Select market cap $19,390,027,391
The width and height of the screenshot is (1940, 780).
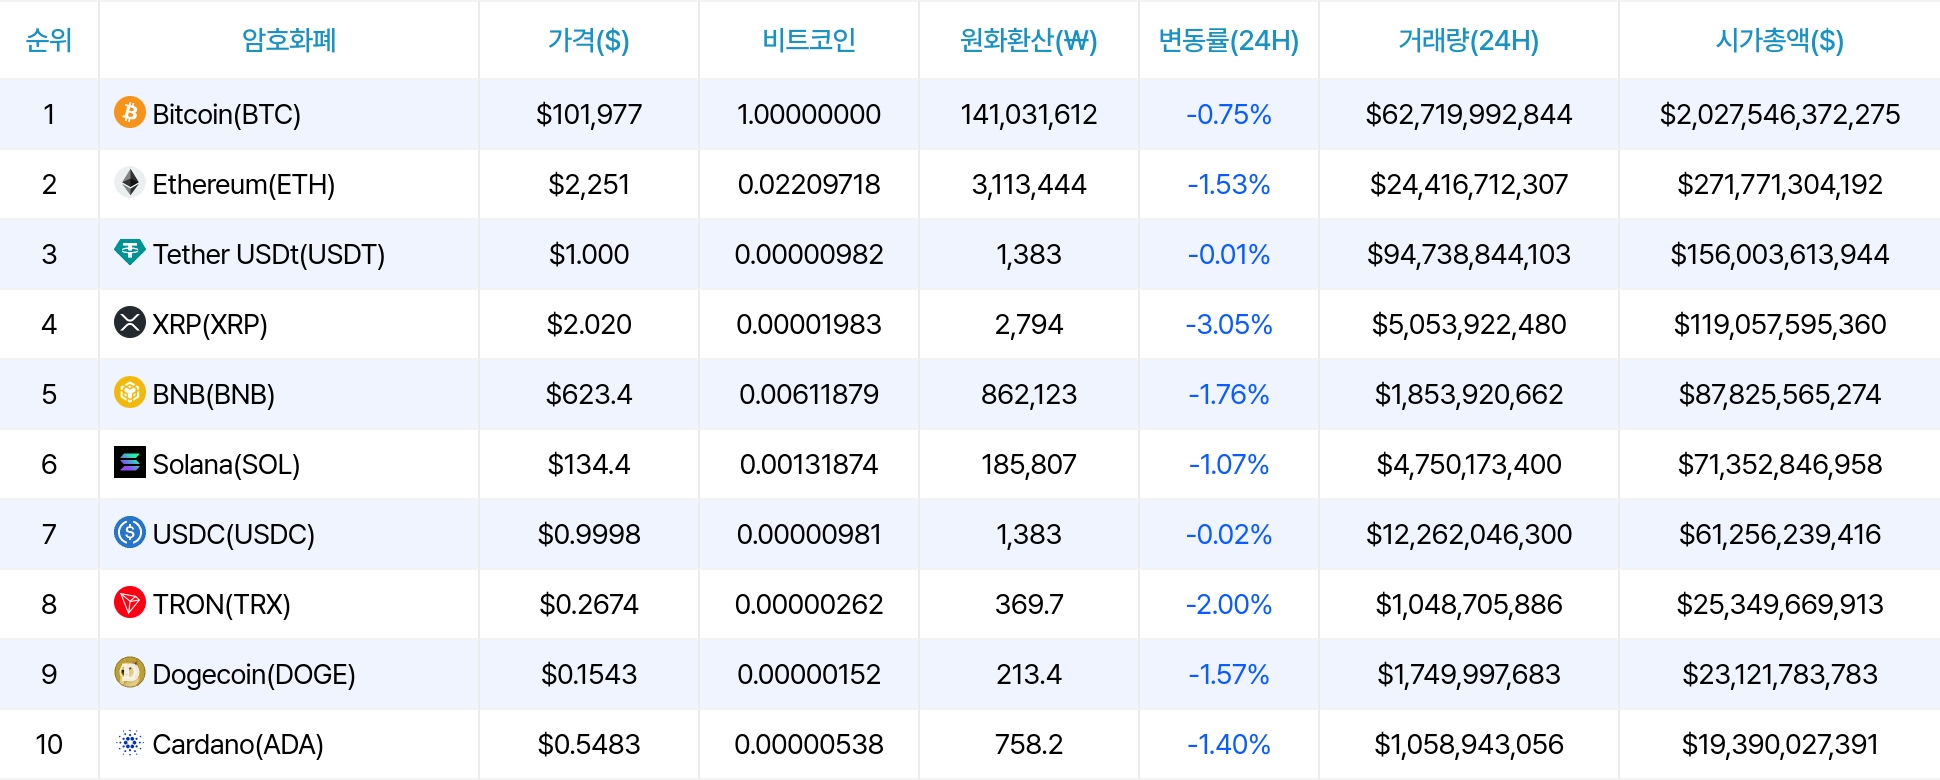click(x=1780, y=744)
